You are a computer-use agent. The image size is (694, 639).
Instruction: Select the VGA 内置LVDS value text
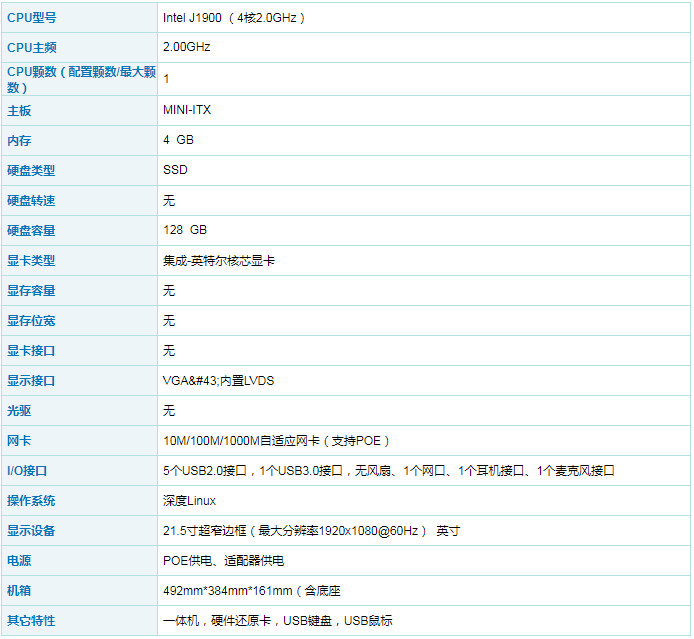(218, 380)
